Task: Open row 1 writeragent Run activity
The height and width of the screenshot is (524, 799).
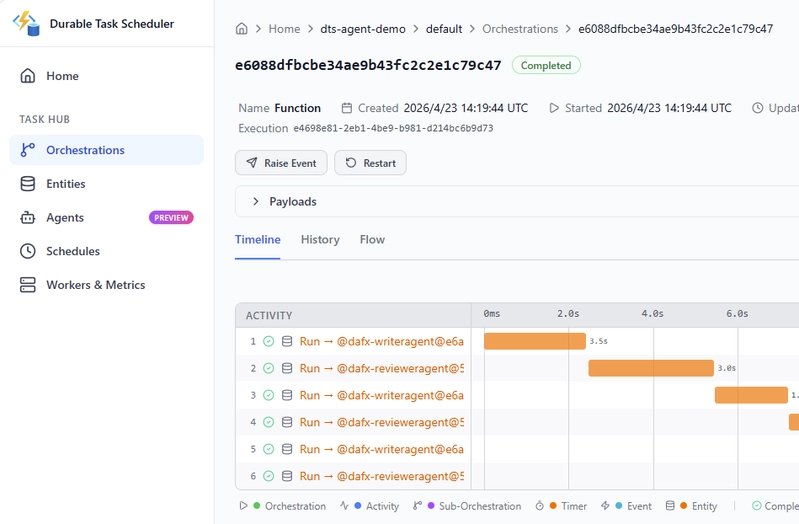Action: click(x=382, y=341)
